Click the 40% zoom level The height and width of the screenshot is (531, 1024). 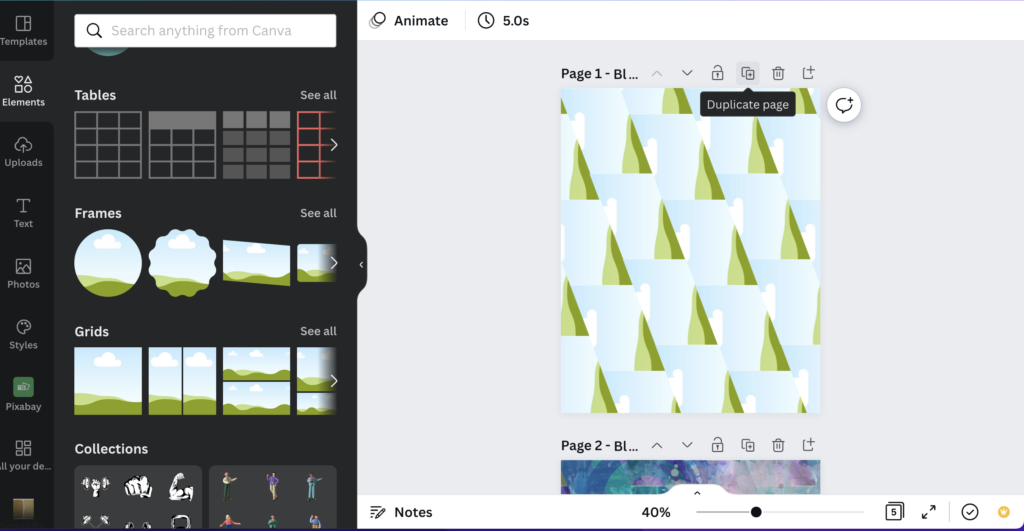pyautogui.click(x=656, y=512)
